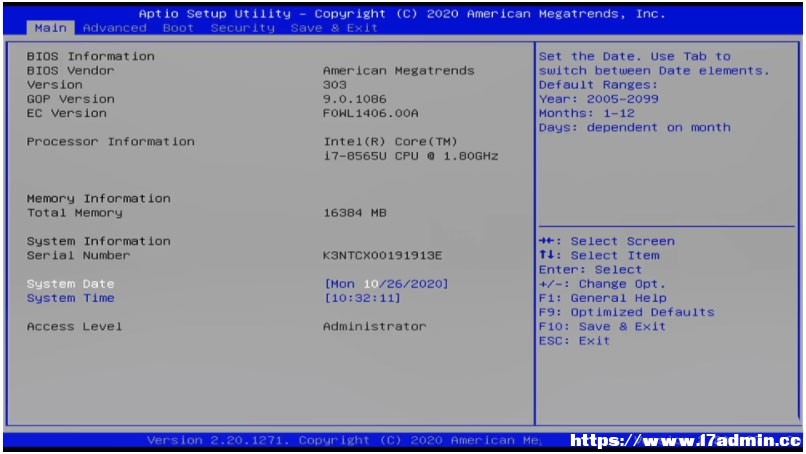Click the Processor Information label
Image resolution: width=806 pixels, height=454 pixels.
coord(111,141)
